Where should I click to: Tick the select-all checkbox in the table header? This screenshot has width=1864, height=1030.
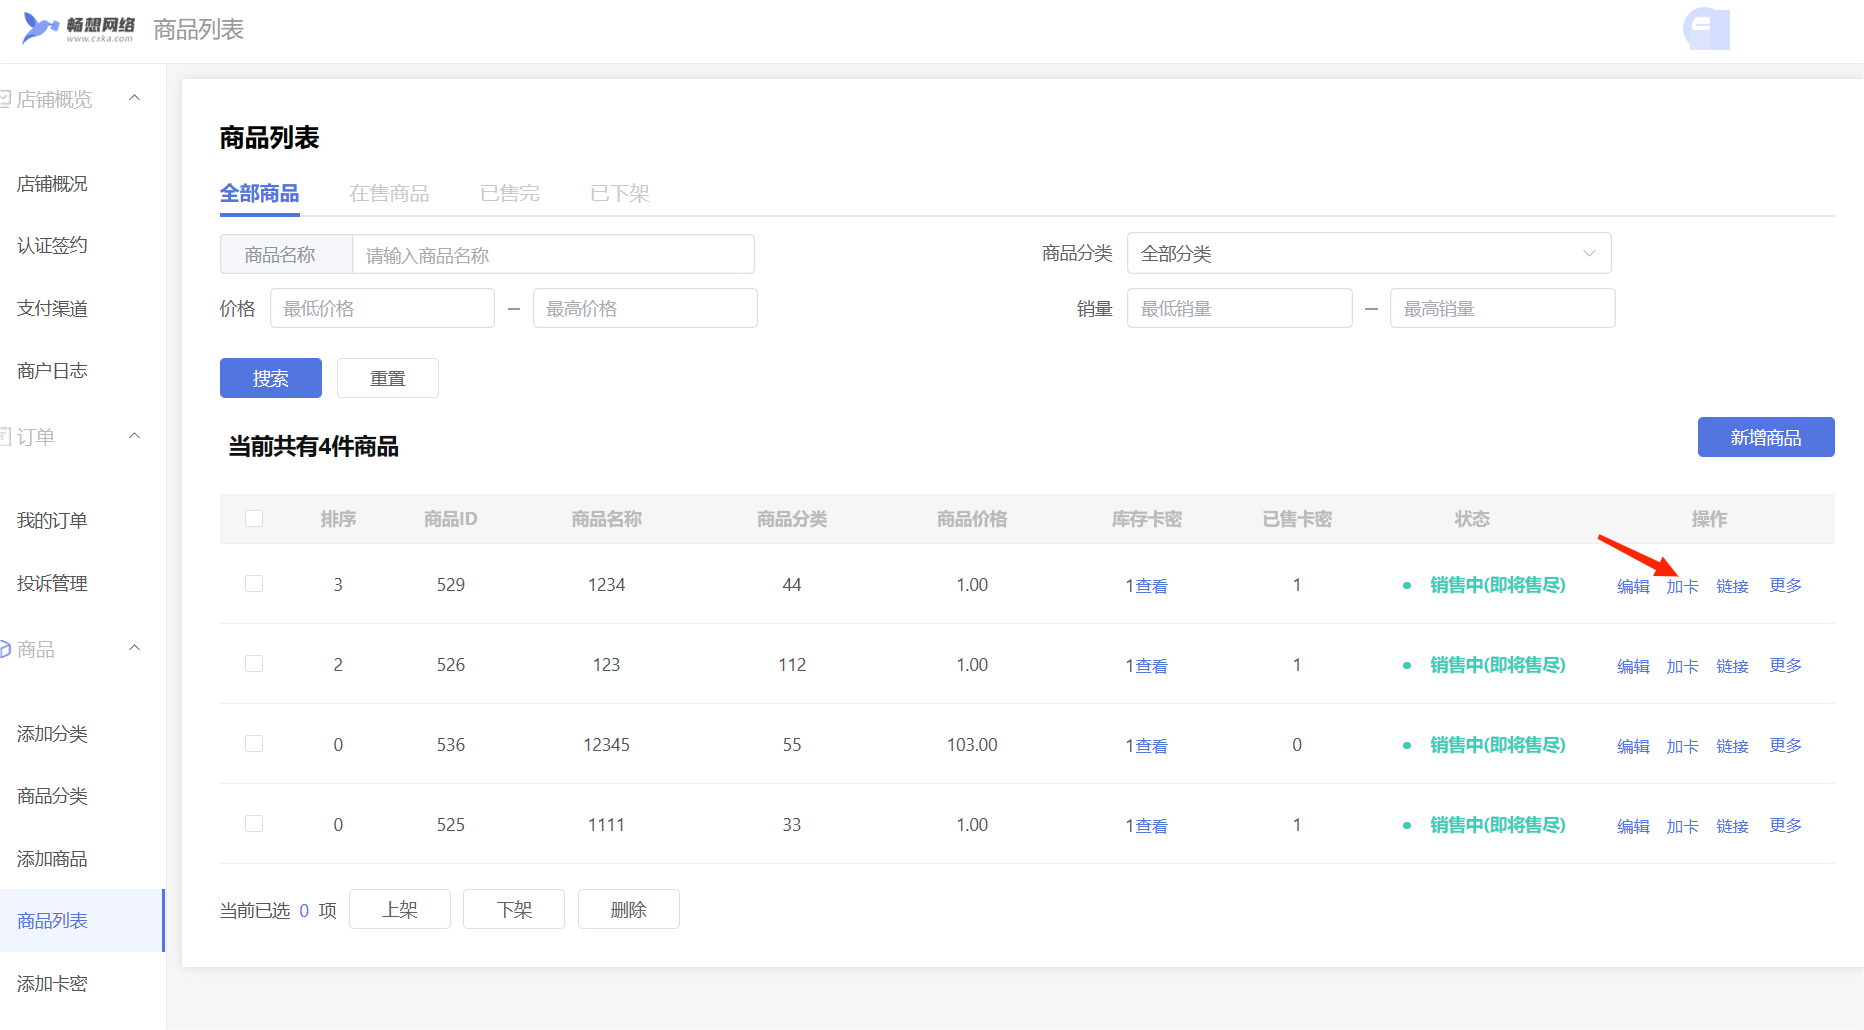tap(254, 519)
